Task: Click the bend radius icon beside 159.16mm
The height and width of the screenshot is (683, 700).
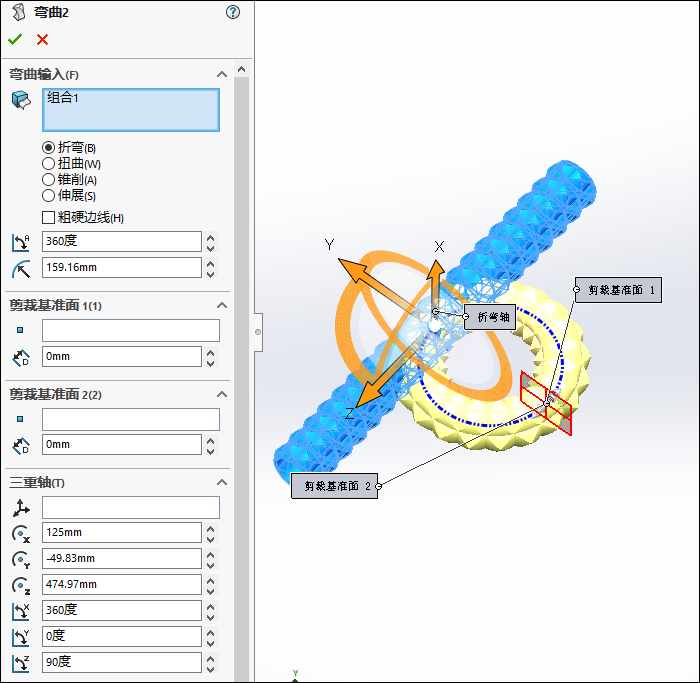Action: [21, 268]
